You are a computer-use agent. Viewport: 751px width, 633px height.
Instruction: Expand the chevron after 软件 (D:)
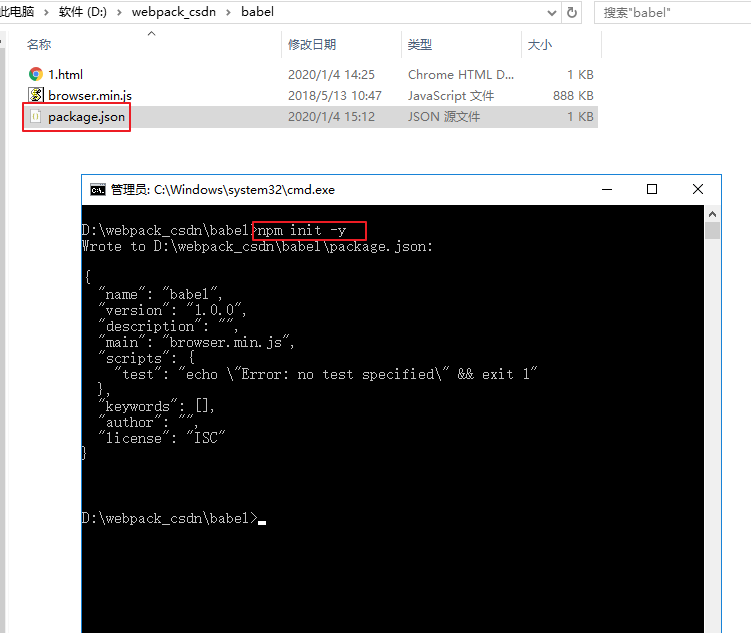(x=119, y=12)
